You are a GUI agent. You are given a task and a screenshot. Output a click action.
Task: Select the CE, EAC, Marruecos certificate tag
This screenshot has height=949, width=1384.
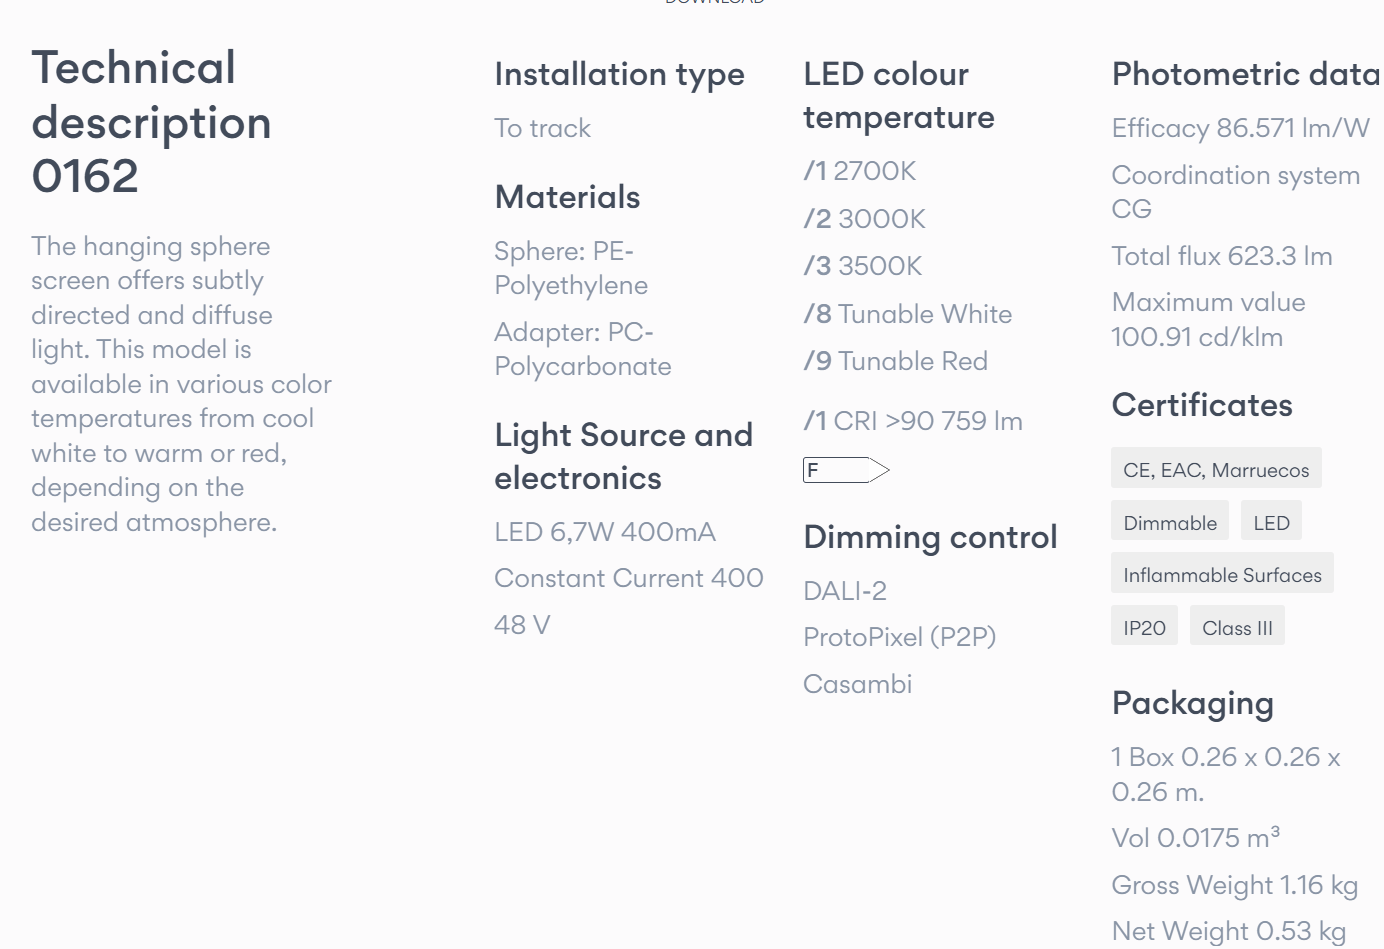[x=1216, y=468]
